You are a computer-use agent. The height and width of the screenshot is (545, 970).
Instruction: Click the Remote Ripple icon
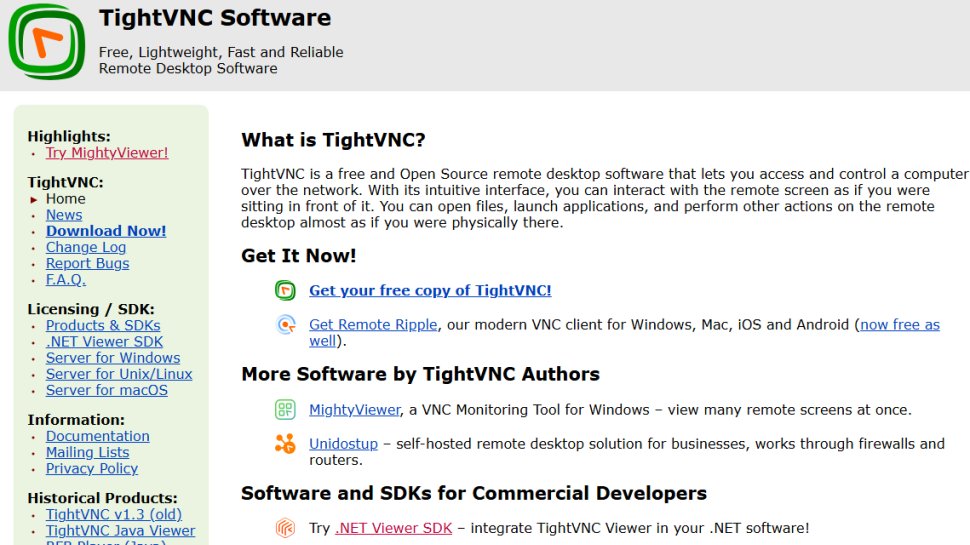tap(285, 324)
